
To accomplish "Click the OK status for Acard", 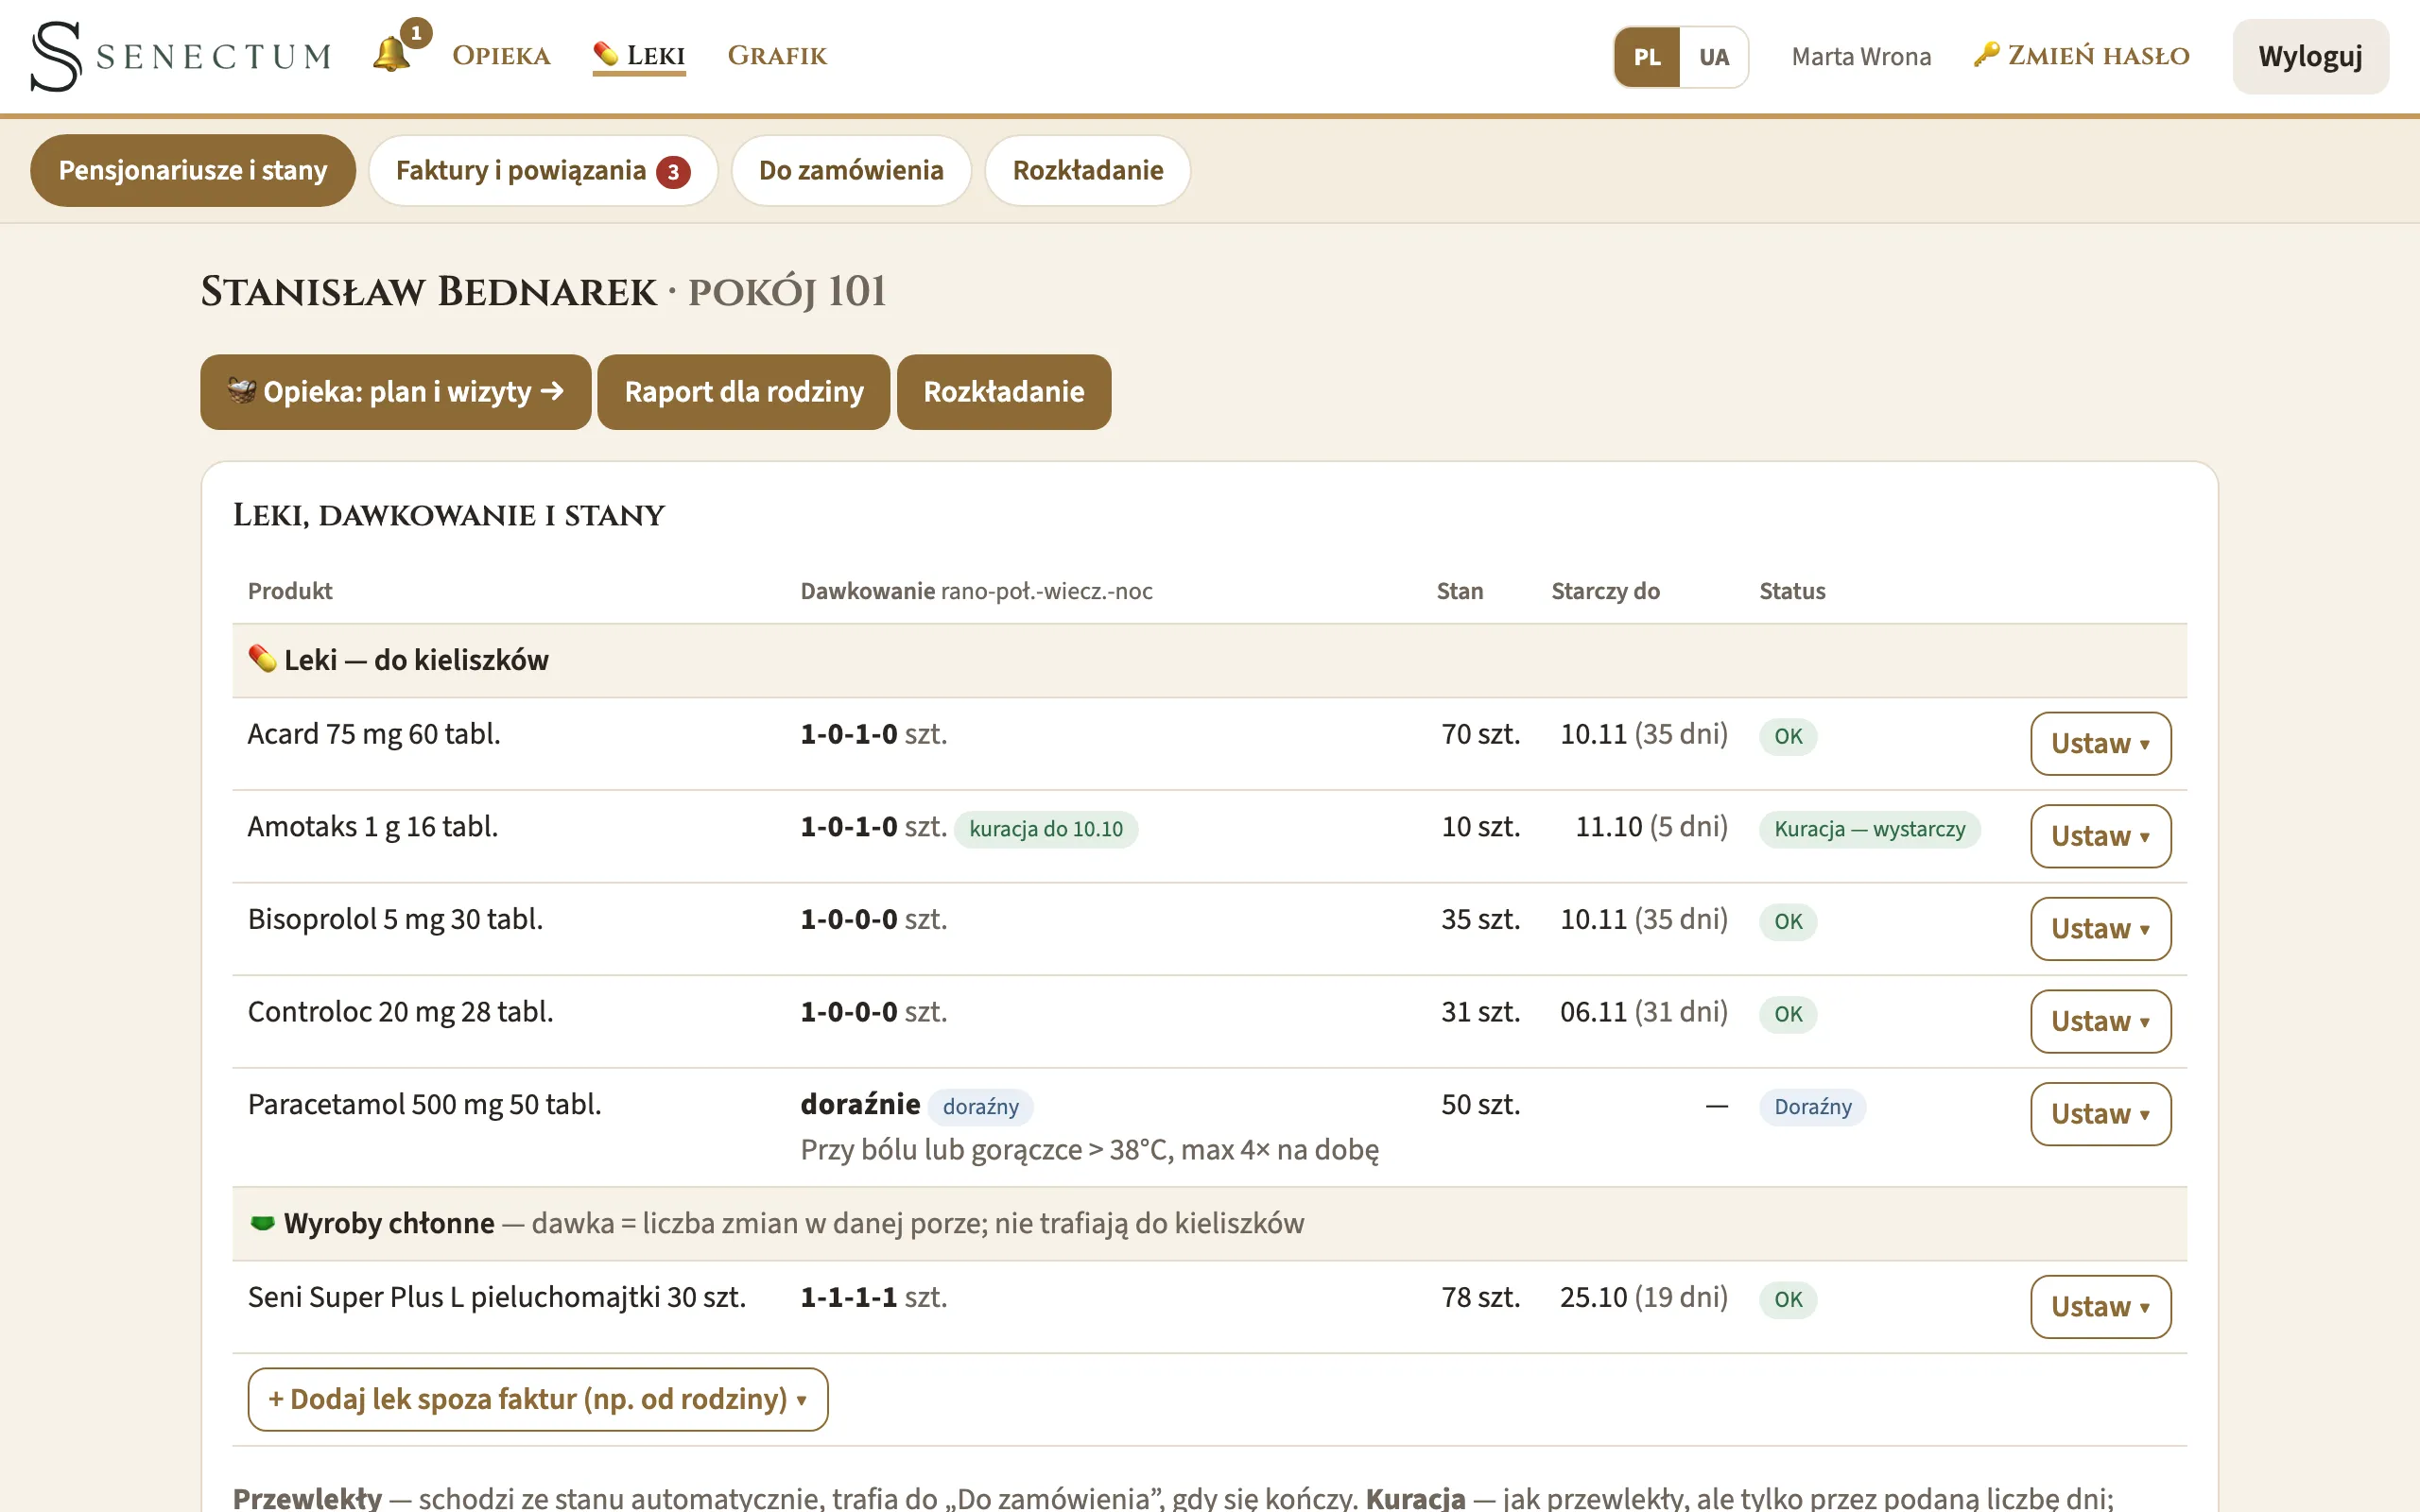I will pos(1788,737).
